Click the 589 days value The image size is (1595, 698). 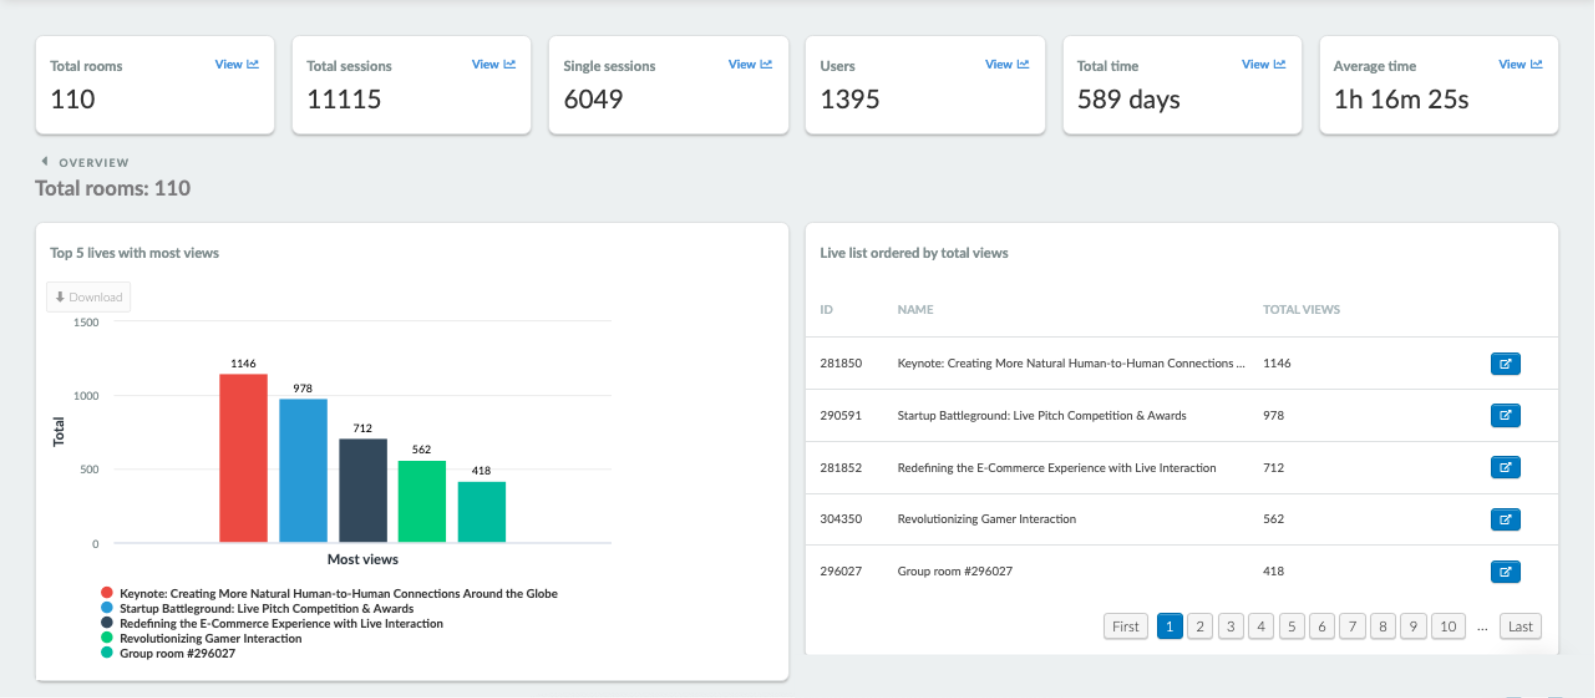pos(1129,99)
